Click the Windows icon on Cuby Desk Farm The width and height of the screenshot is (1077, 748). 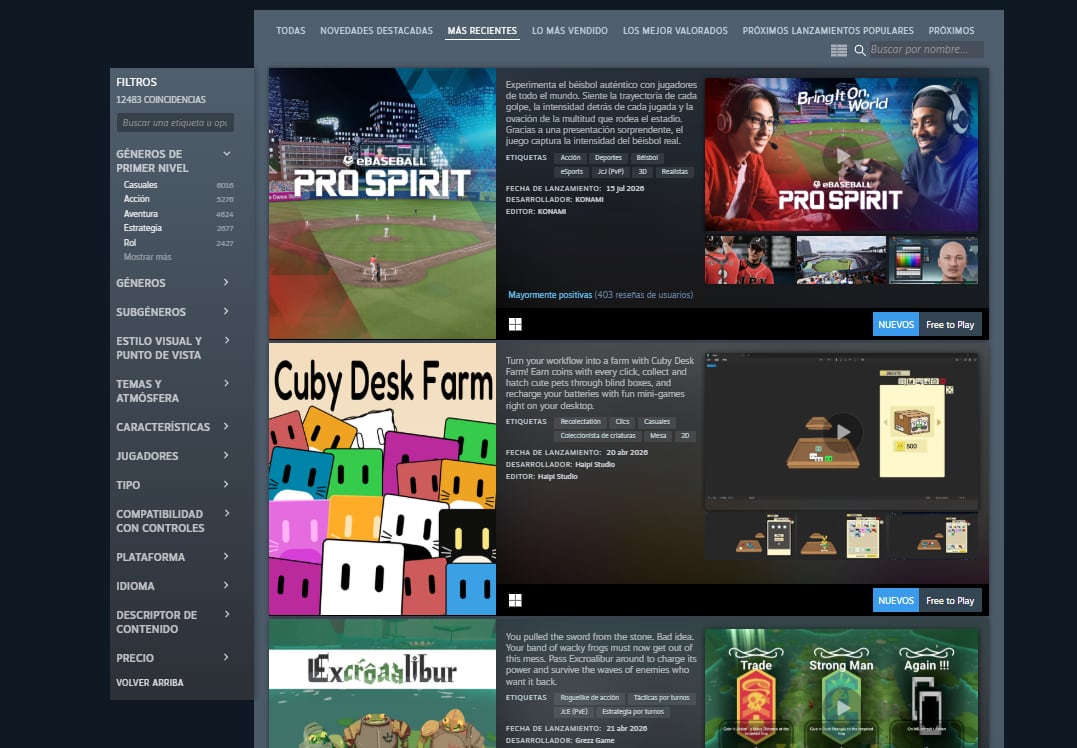(x=516, y=598)
